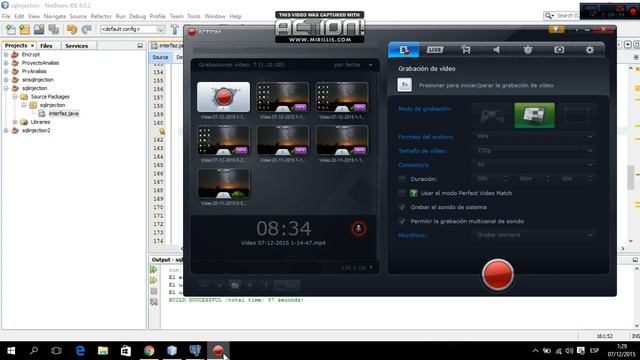This screenshot has width=640, height=360.
Task: Open the Micrófono Grabar siempre dropdown
Action: click(x=534, y=235)
